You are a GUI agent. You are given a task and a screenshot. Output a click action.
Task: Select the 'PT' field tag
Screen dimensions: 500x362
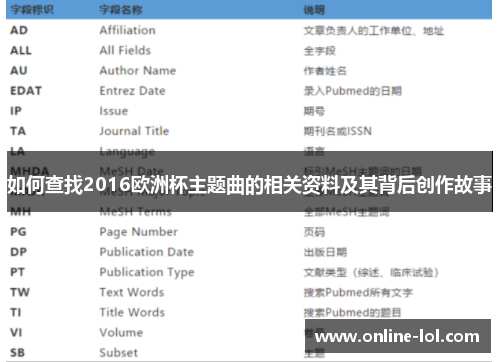coord(17,272)
